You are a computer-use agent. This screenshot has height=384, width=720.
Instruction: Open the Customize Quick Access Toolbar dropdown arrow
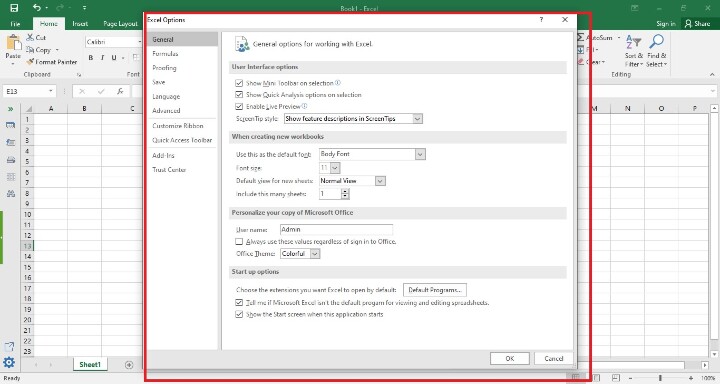click(x=84, y=8)
